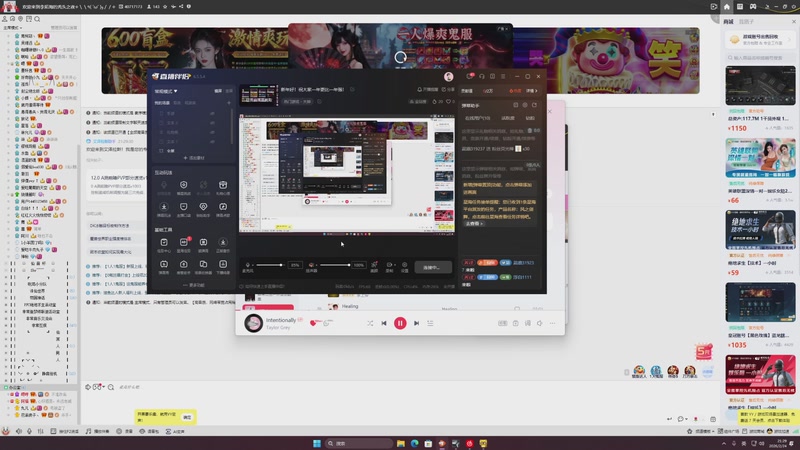This screenshot has width=800, height=450.
Task: Select landscape orientation tab in streaming app
Action: [x=218, y=91]
